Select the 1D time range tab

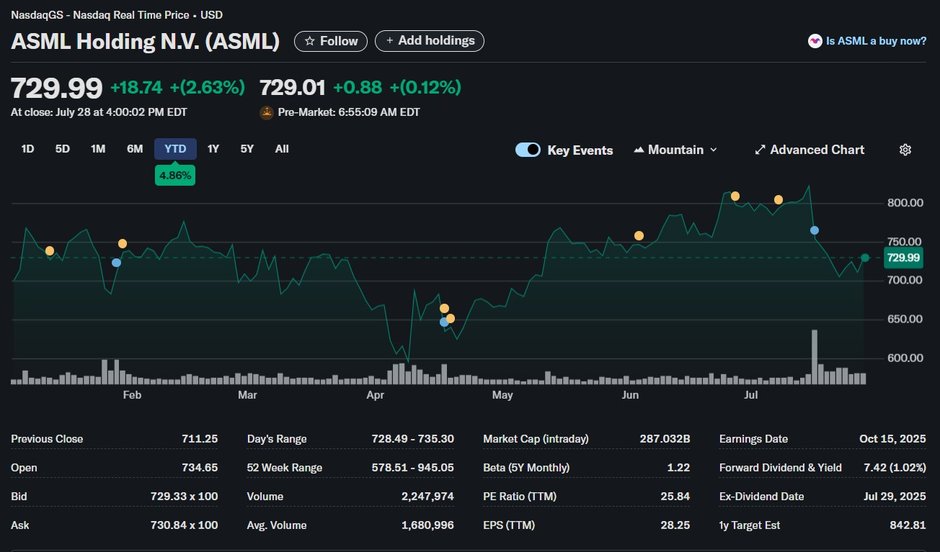click(x=28, y=149)
